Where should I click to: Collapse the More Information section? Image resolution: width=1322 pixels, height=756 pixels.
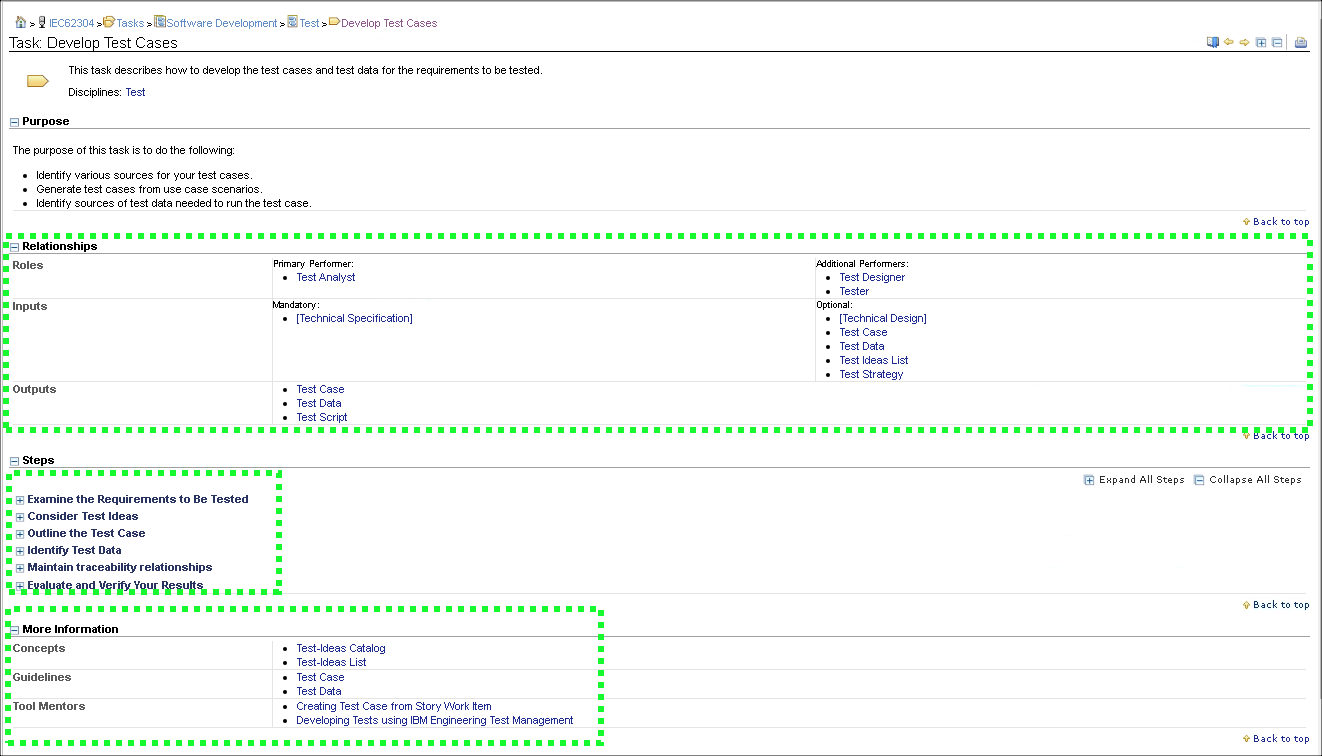point(15,630)
